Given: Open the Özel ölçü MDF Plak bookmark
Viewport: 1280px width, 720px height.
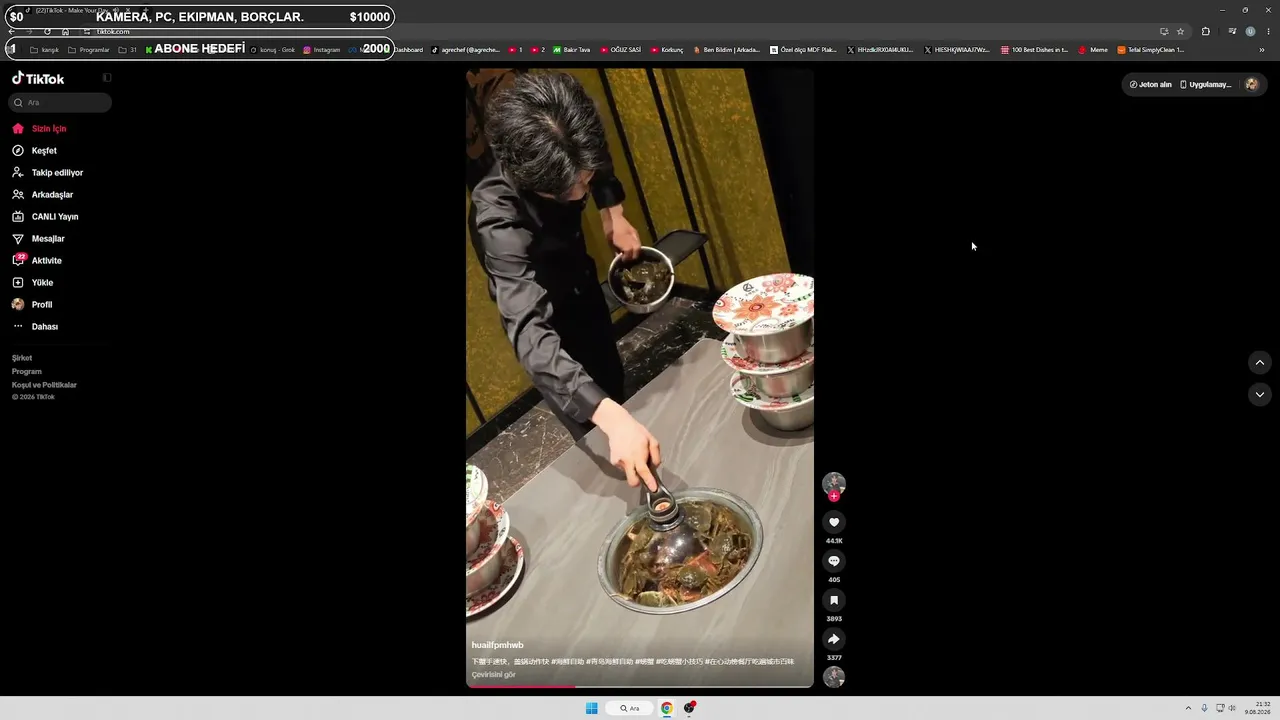Looking at the screenshot, I should point(803,50).
